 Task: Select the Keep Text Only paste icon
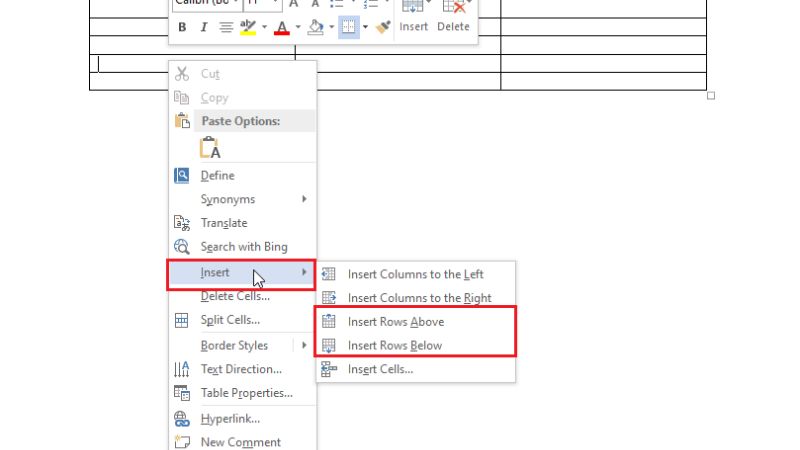(x=210, y=147)
